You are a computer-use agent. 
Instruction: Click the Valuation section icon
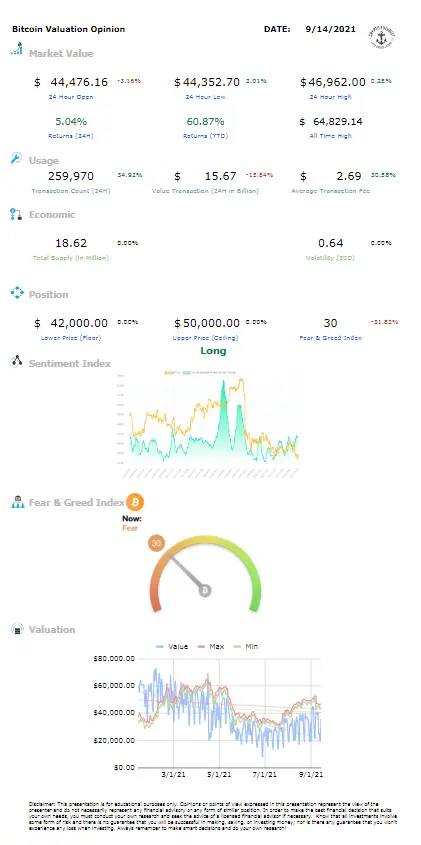[18, 629]
